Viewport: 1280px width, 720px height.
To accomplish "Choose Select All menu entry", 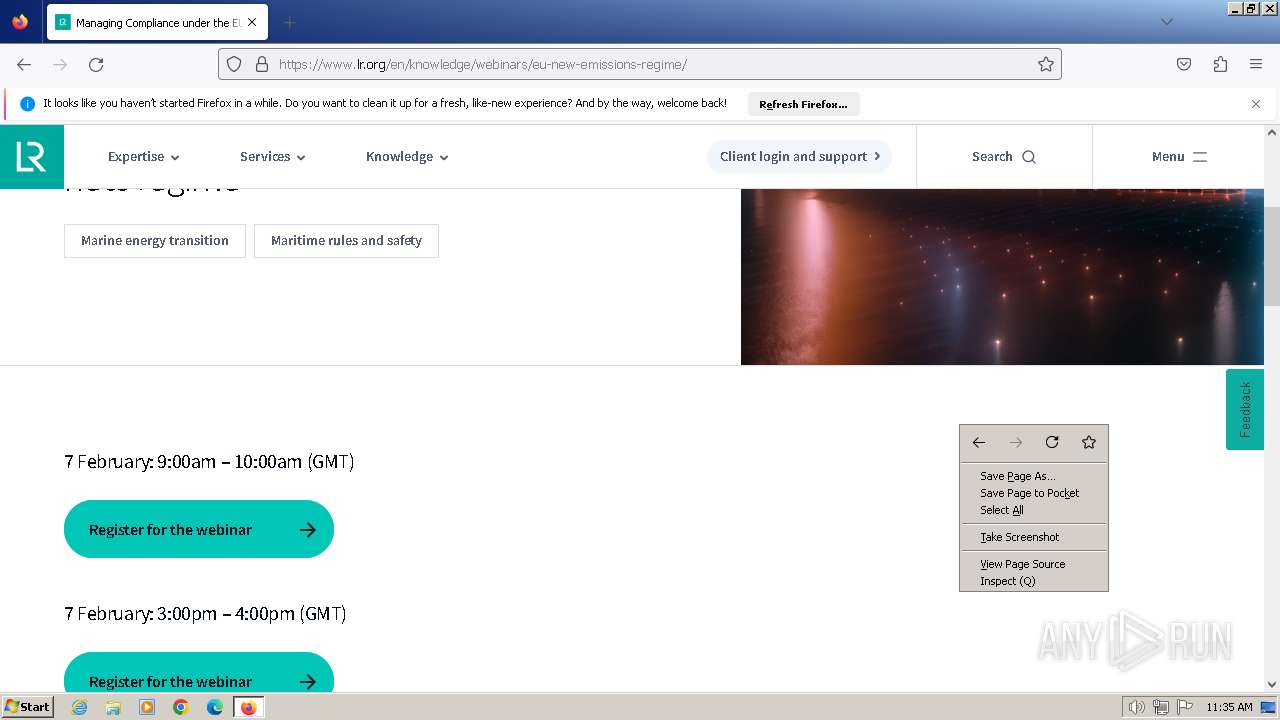I will click(1034, 511).
